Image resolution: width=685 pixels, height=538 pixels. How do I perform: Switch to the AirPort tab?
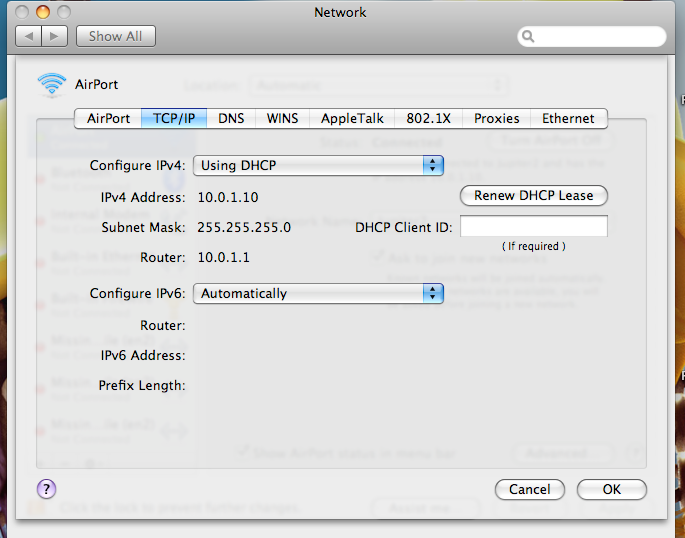click(x=108, y=118)
